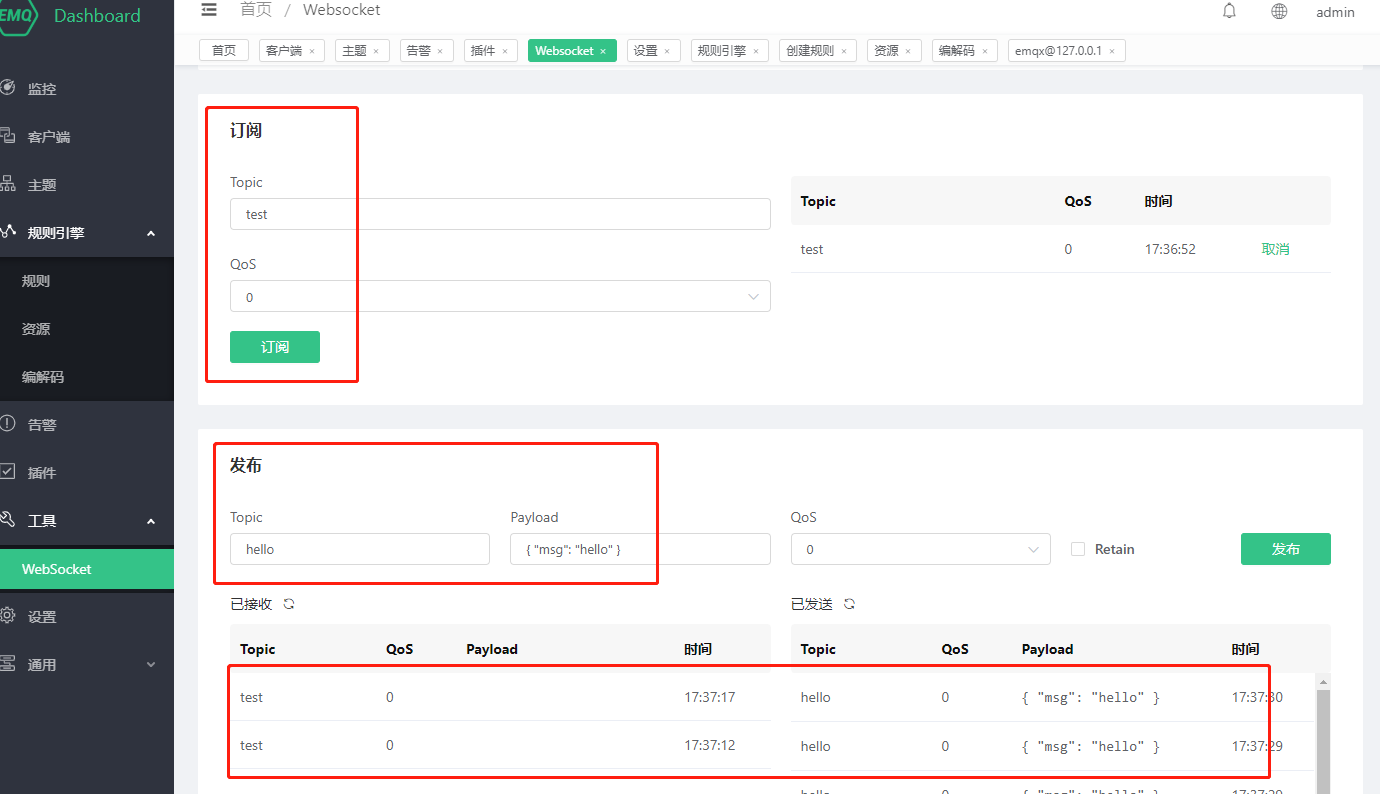This screenshot has height=794, width=1380.
Task: Refresh the 已发送 messages list
Action: tap(850, 604)
